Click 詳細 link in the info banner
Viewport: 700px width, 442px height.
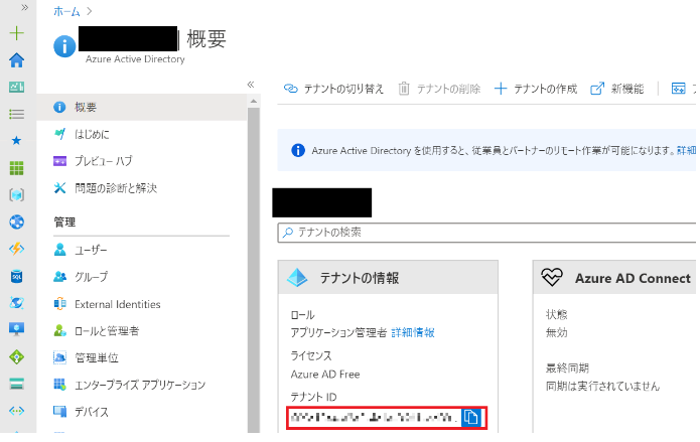point(687,150)
